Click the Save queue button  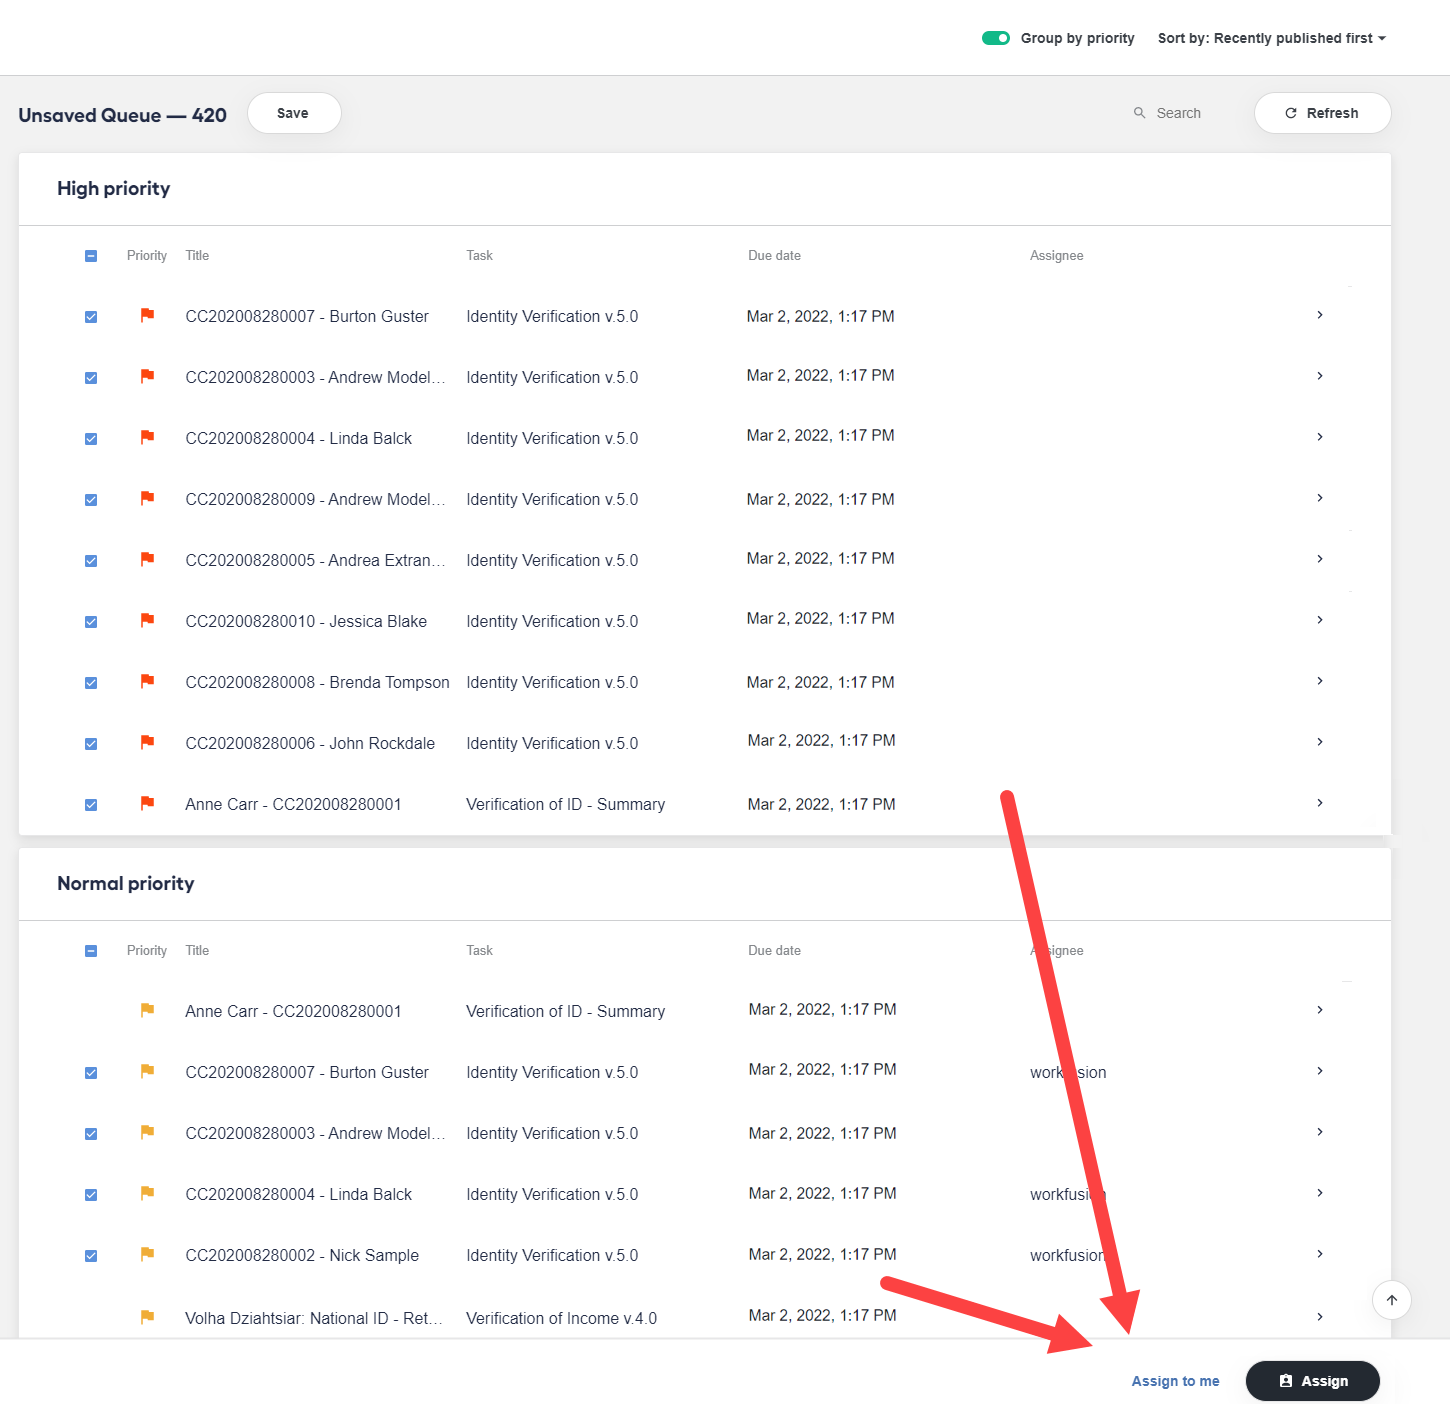coord(294,113)
